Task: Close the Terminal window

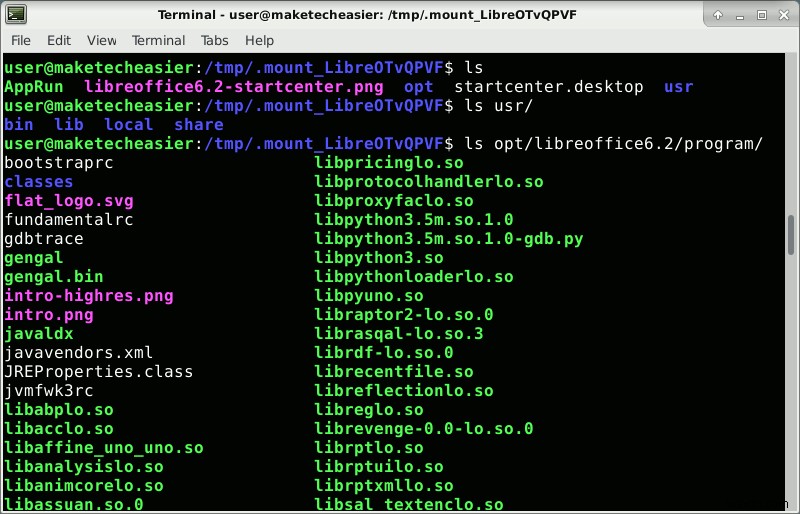Action: (784, 15)
